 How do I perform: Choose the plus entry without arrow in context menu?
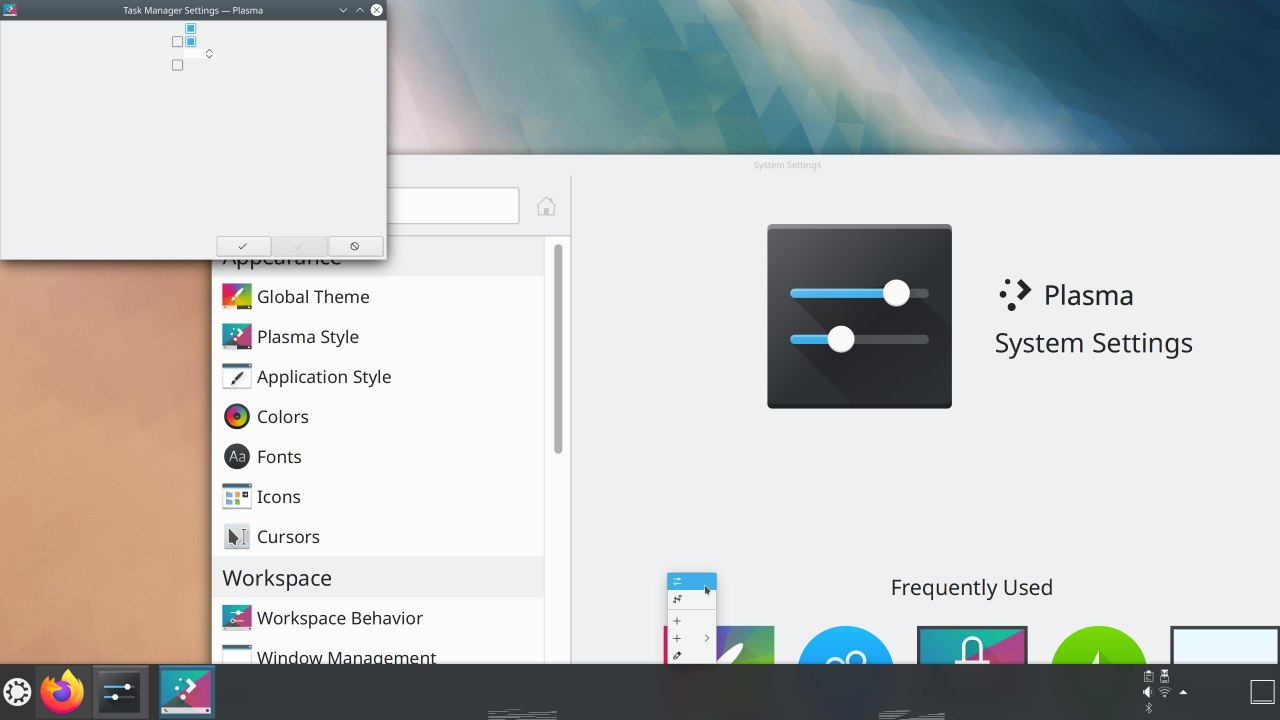tap(692, 621)
